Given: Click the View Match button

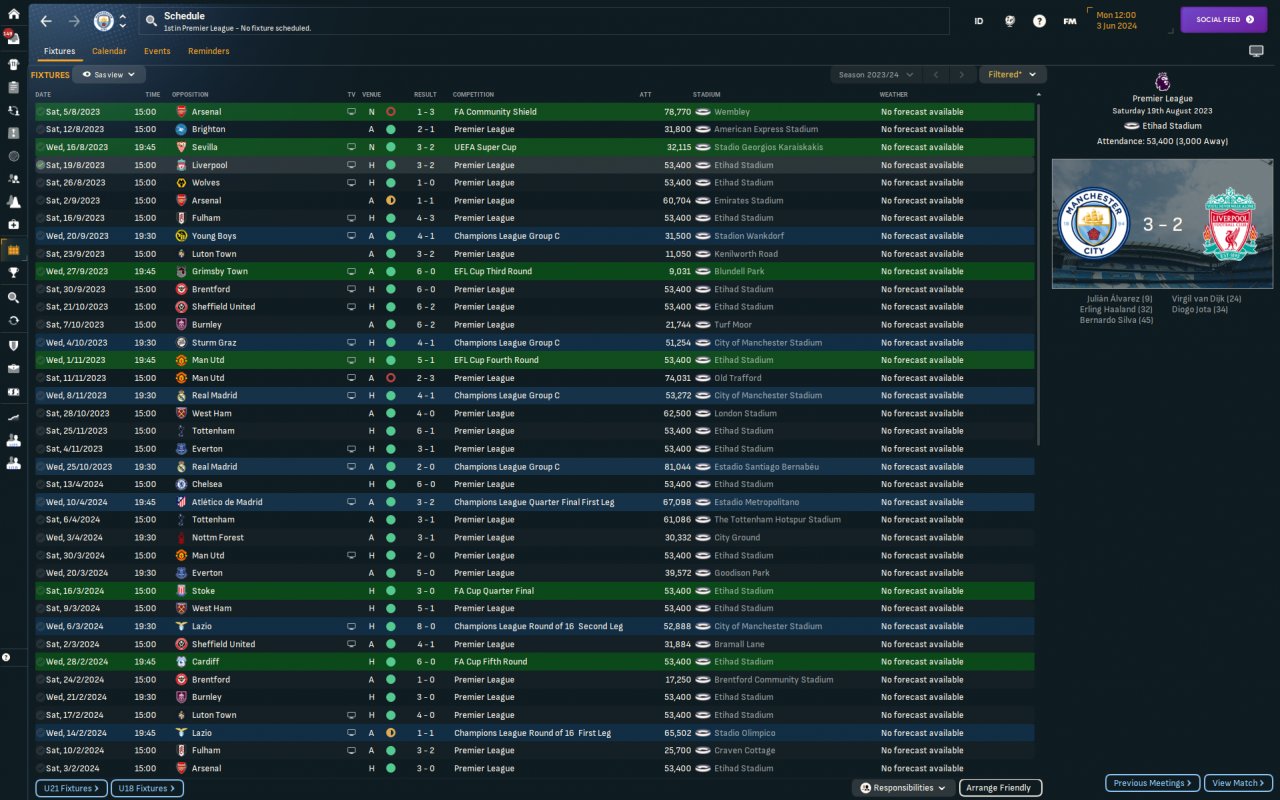Looking at the screenshot, I should tap(1238, 783).
